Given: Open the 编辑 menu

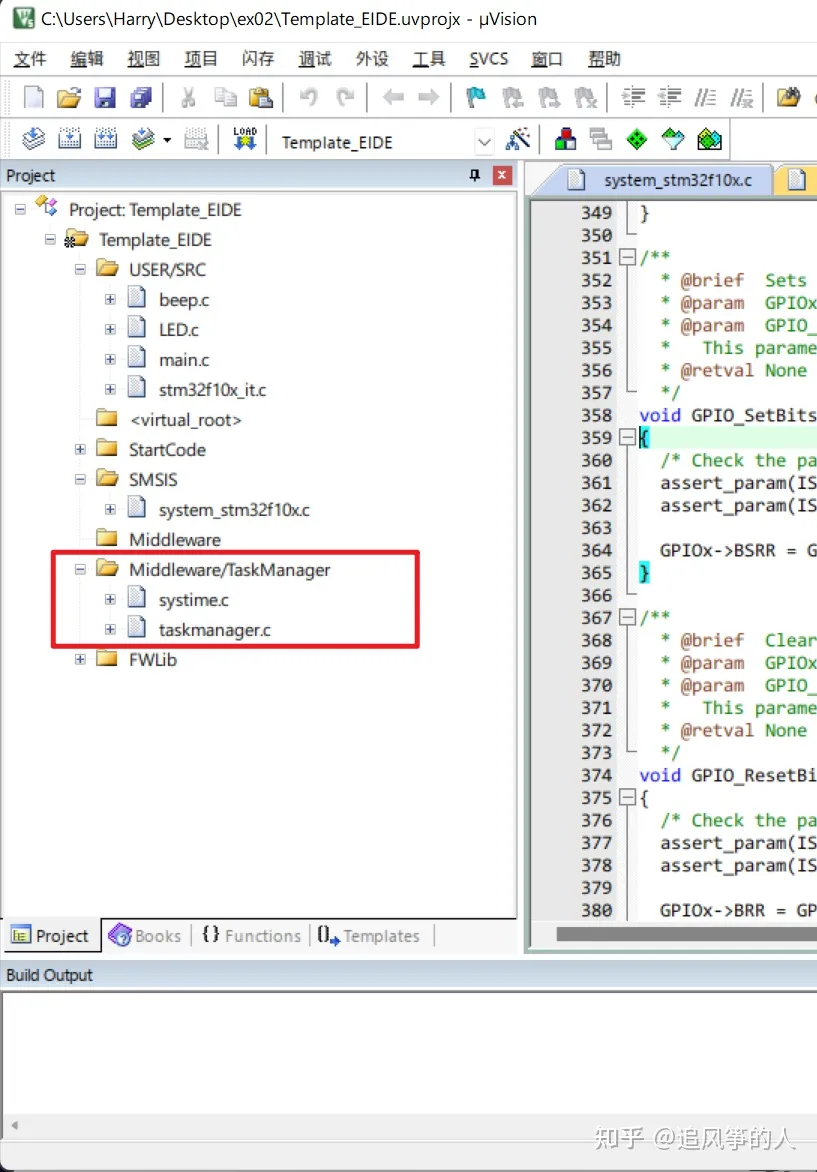Looking at the screenshot, I should (x=87, y=59).
